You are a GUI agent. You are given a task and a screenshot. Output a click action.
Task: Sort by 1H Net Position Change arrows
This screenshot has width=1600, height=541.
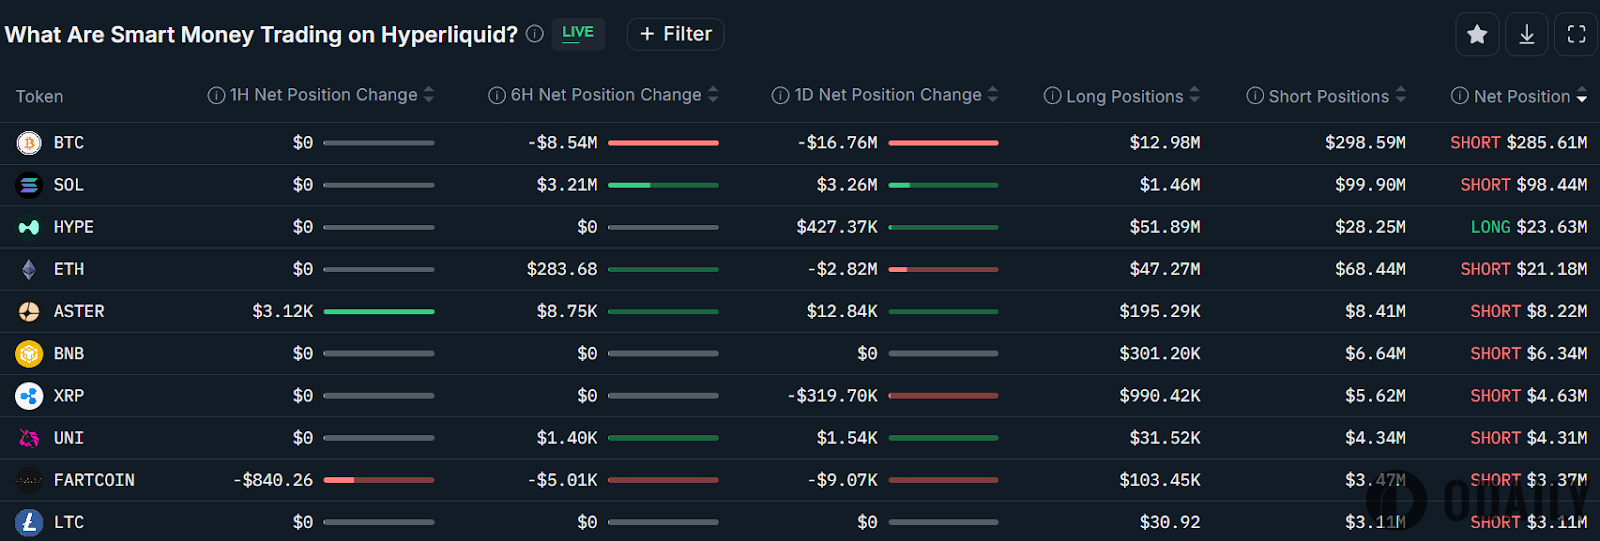pos(429,95)
